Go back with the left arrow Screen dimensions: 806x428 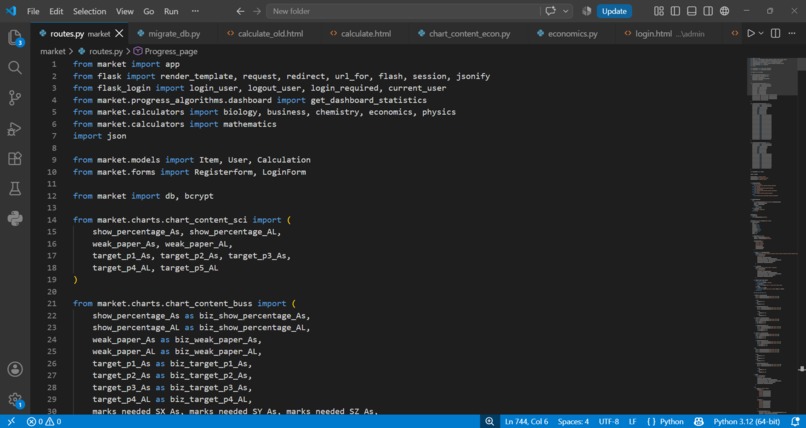240,11
